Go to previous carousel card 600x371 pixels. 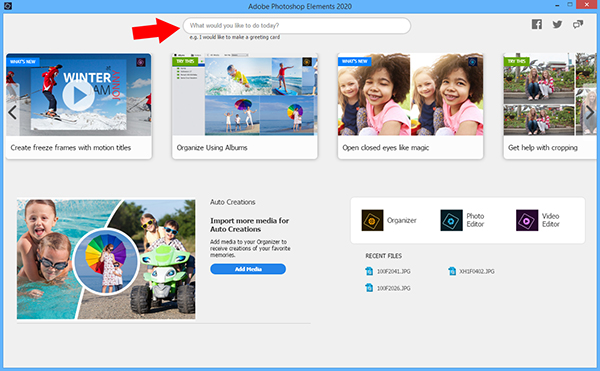[12, 112]
